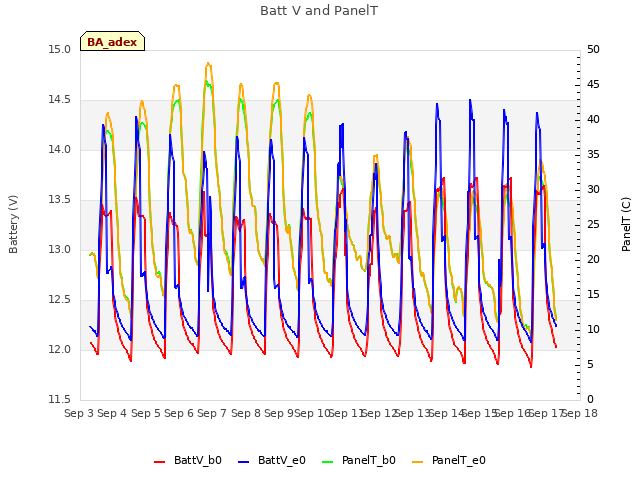Click the Sep 7 date label

(212, 413)
